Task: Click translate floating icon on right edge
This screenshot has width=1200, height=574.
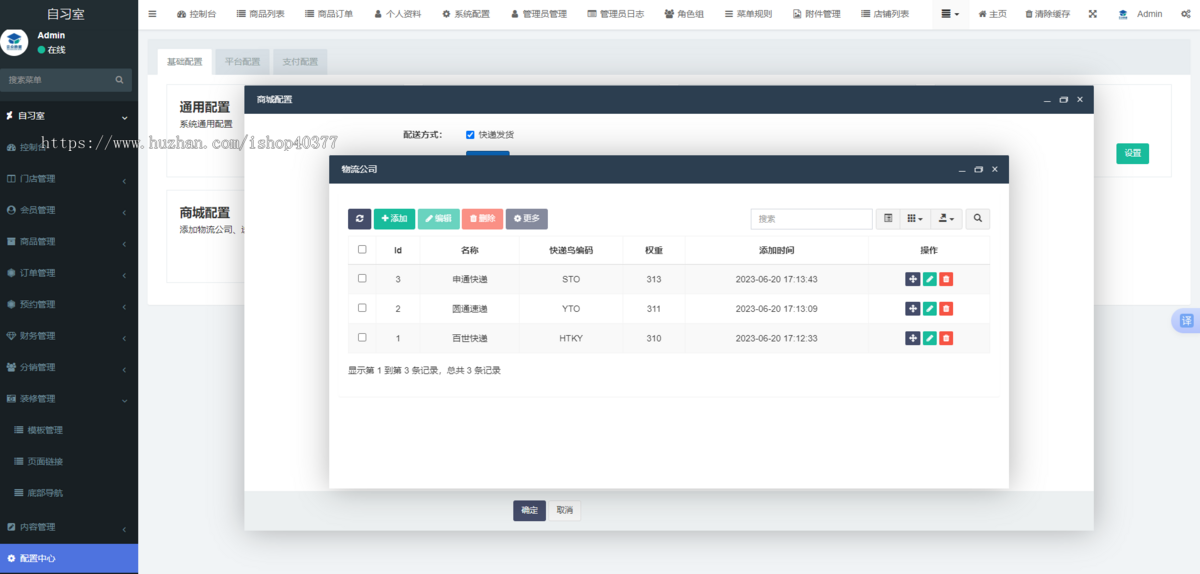Action: (x=1186, y=320)
